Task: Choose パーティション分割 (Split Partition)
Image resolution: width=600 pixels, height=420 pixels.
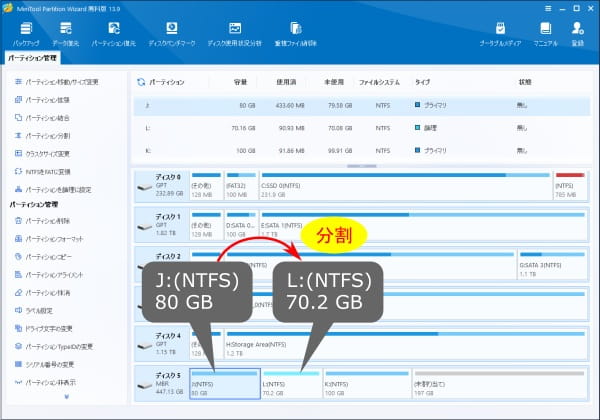Action: coord(42,136)
